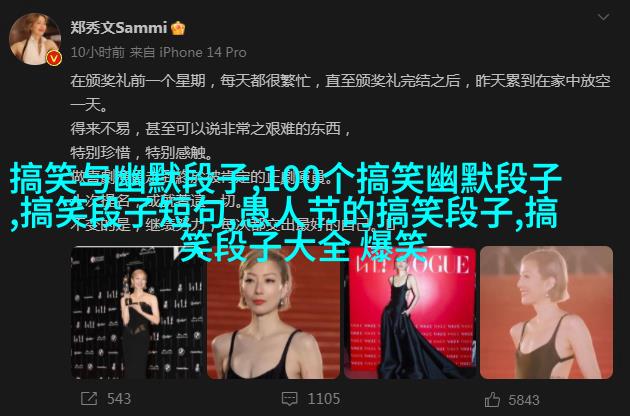Click the cyan overlay caption text
Image resolution: width=630 pixels, height=416 pixels.
[286, 212]
